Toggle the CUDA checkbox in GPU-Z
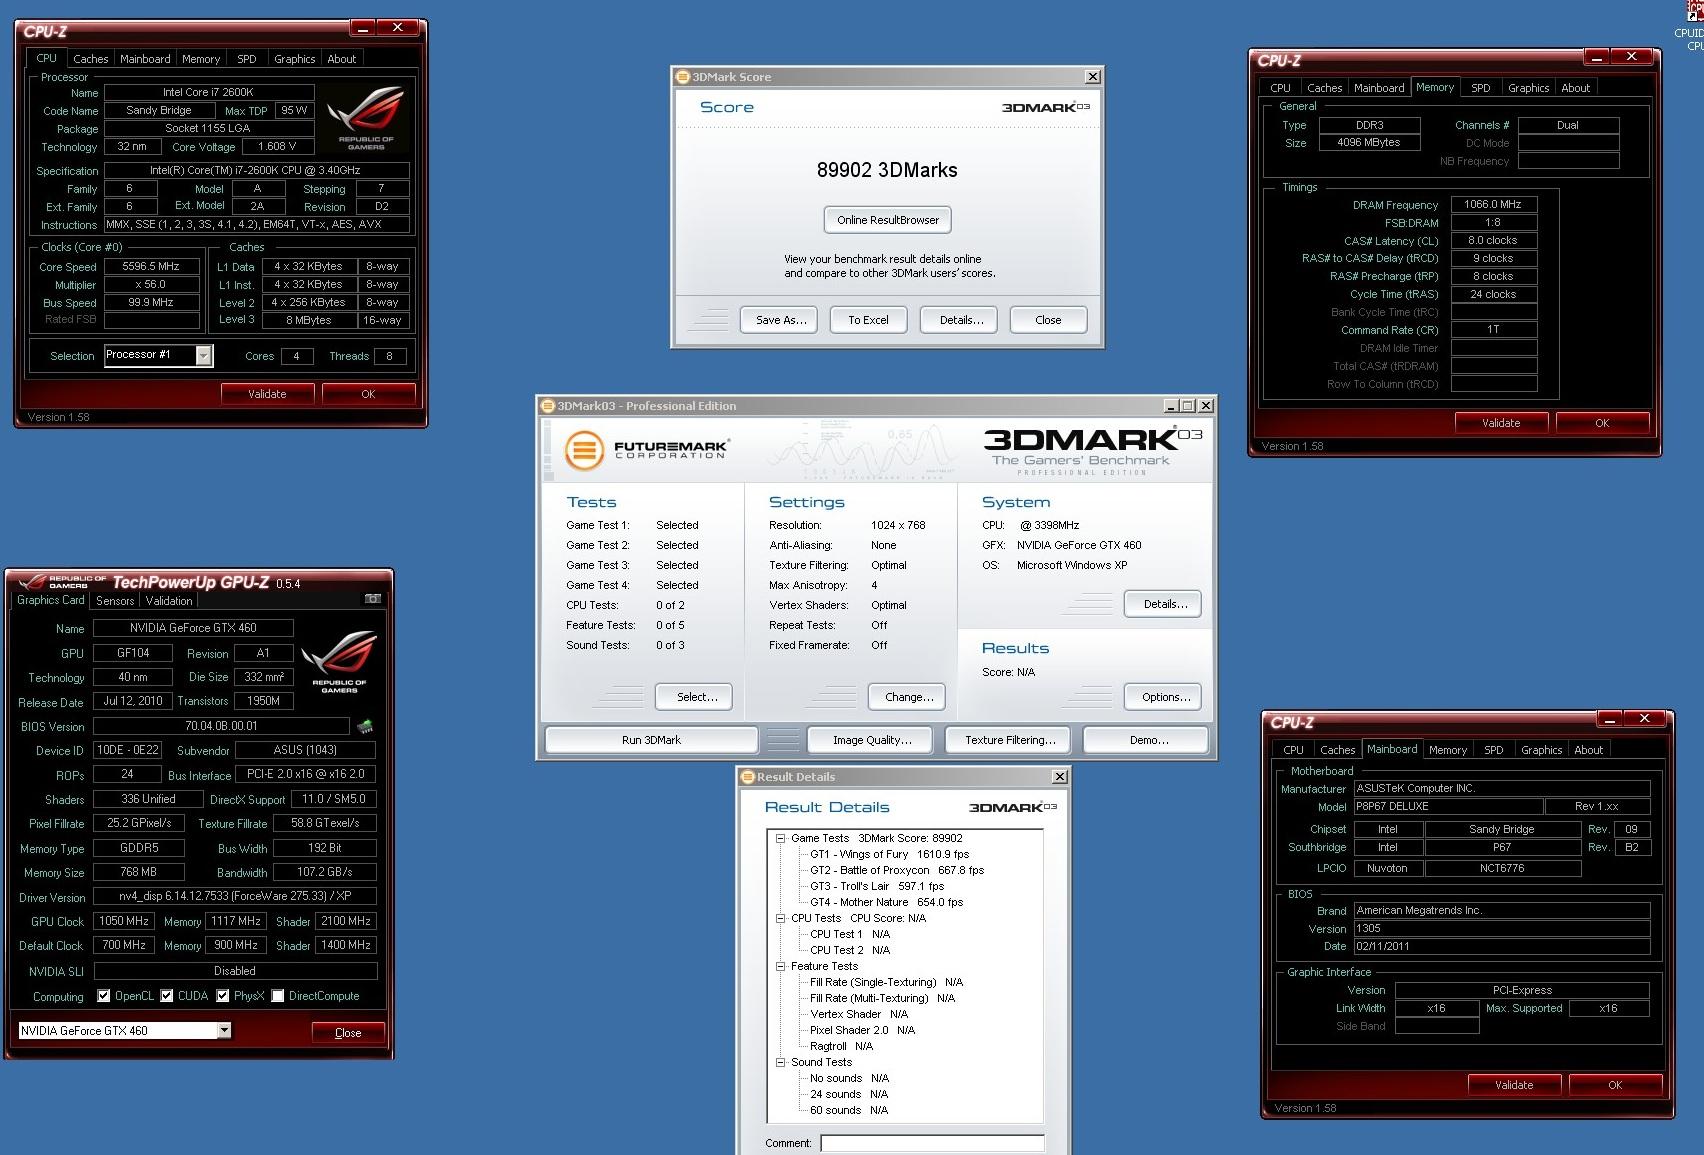 point(167,996)
